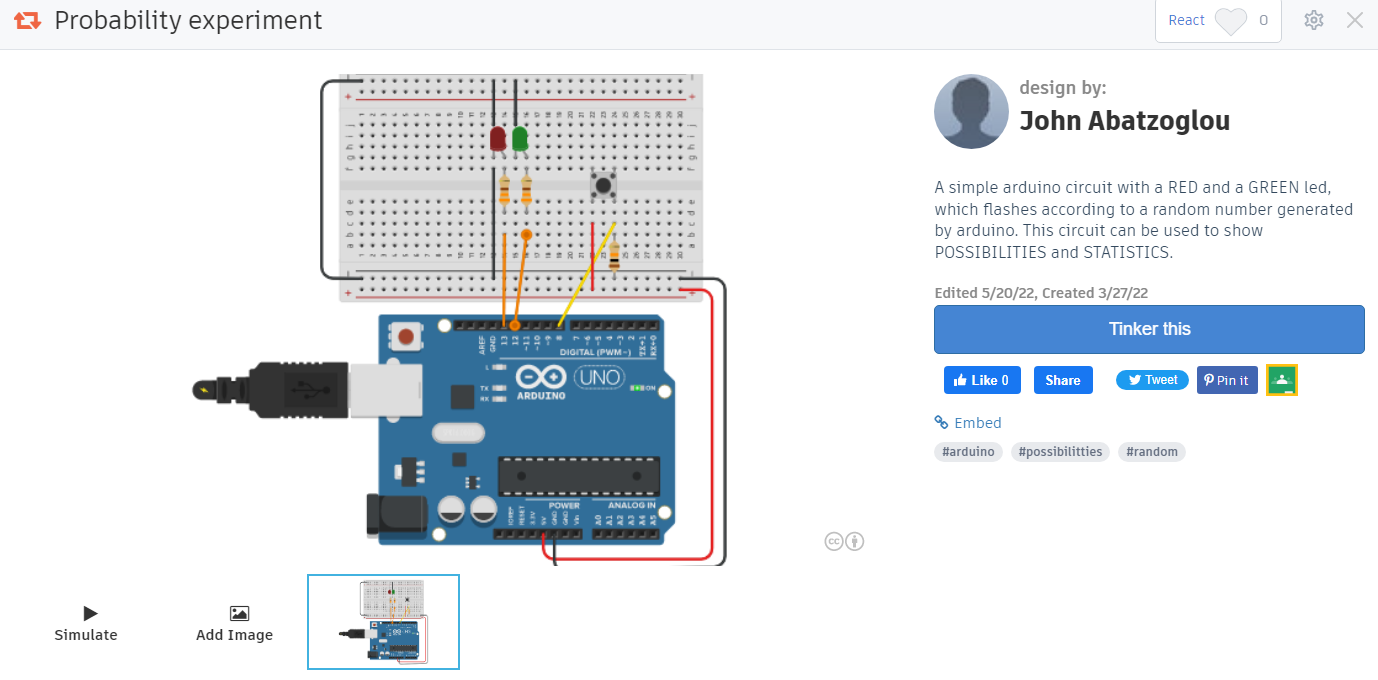
Task: Click the #possibilitties tag
Action: 1059,452
